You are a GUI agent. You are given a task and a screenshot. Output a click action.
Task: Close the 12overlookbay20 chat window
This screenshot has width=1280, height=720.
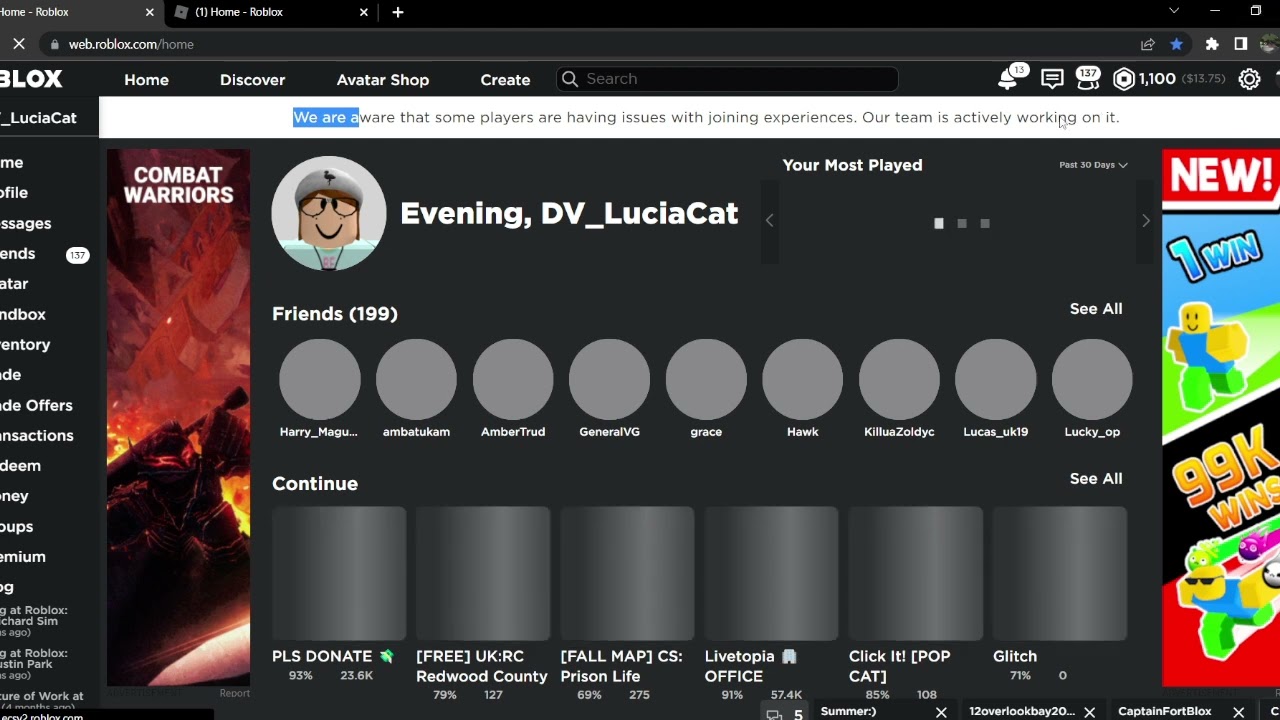click(1090, 712)
